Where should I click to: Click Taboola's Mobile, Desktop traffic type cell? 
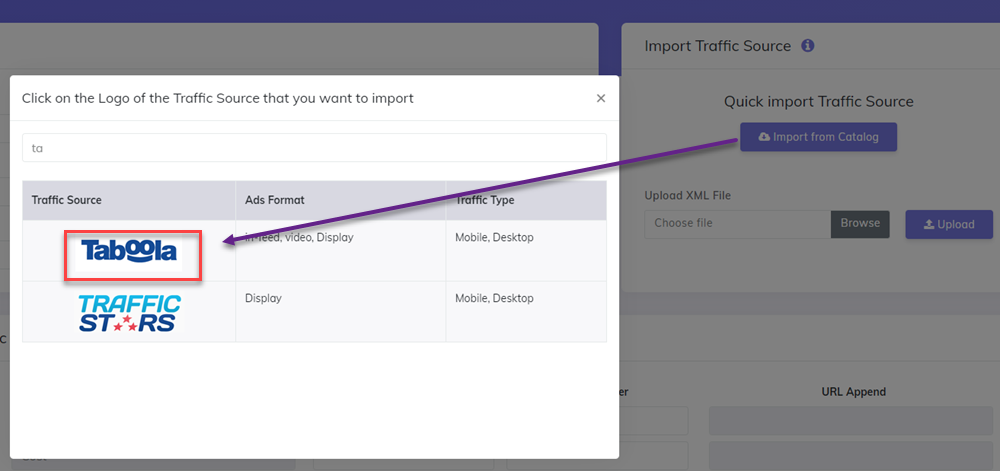(495, 238)
